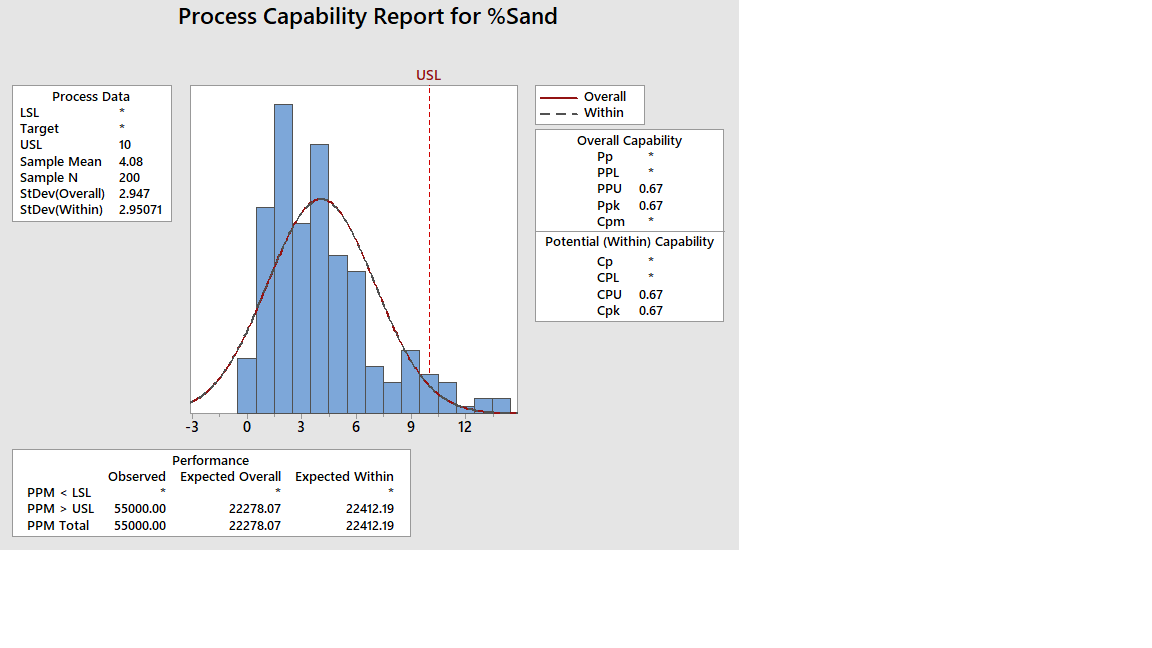
Task: Select the tallest histogram bar
Action: 283,250
